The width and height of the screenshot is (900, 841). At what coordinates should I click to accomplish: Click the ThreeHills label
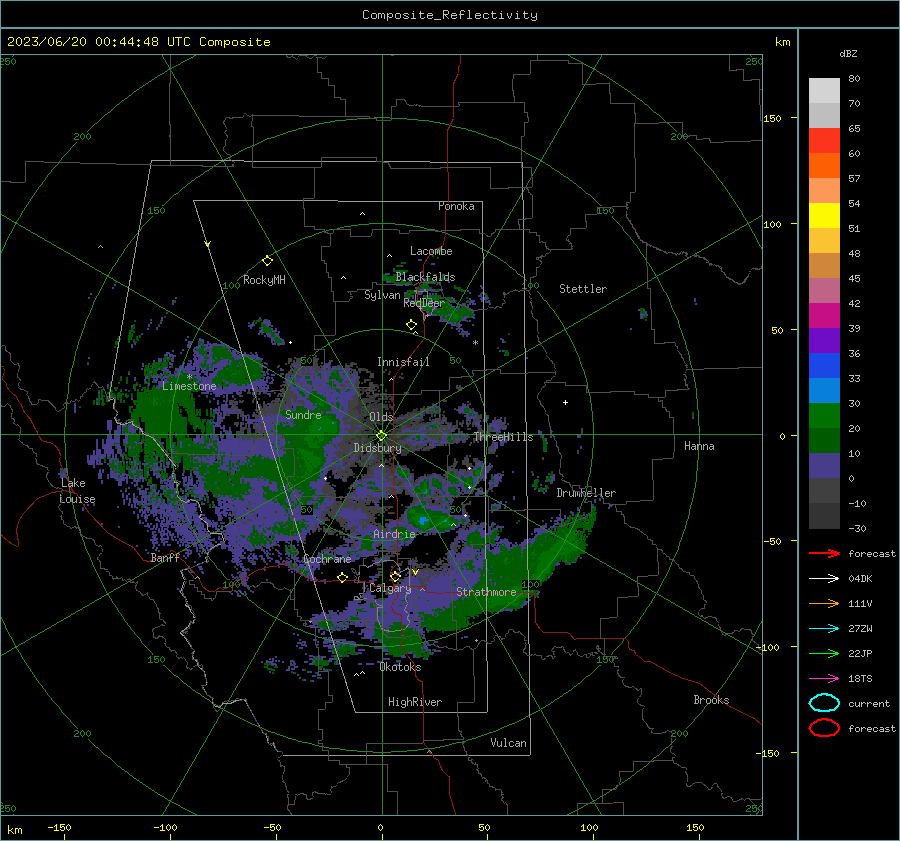click(x=503, y=437)
